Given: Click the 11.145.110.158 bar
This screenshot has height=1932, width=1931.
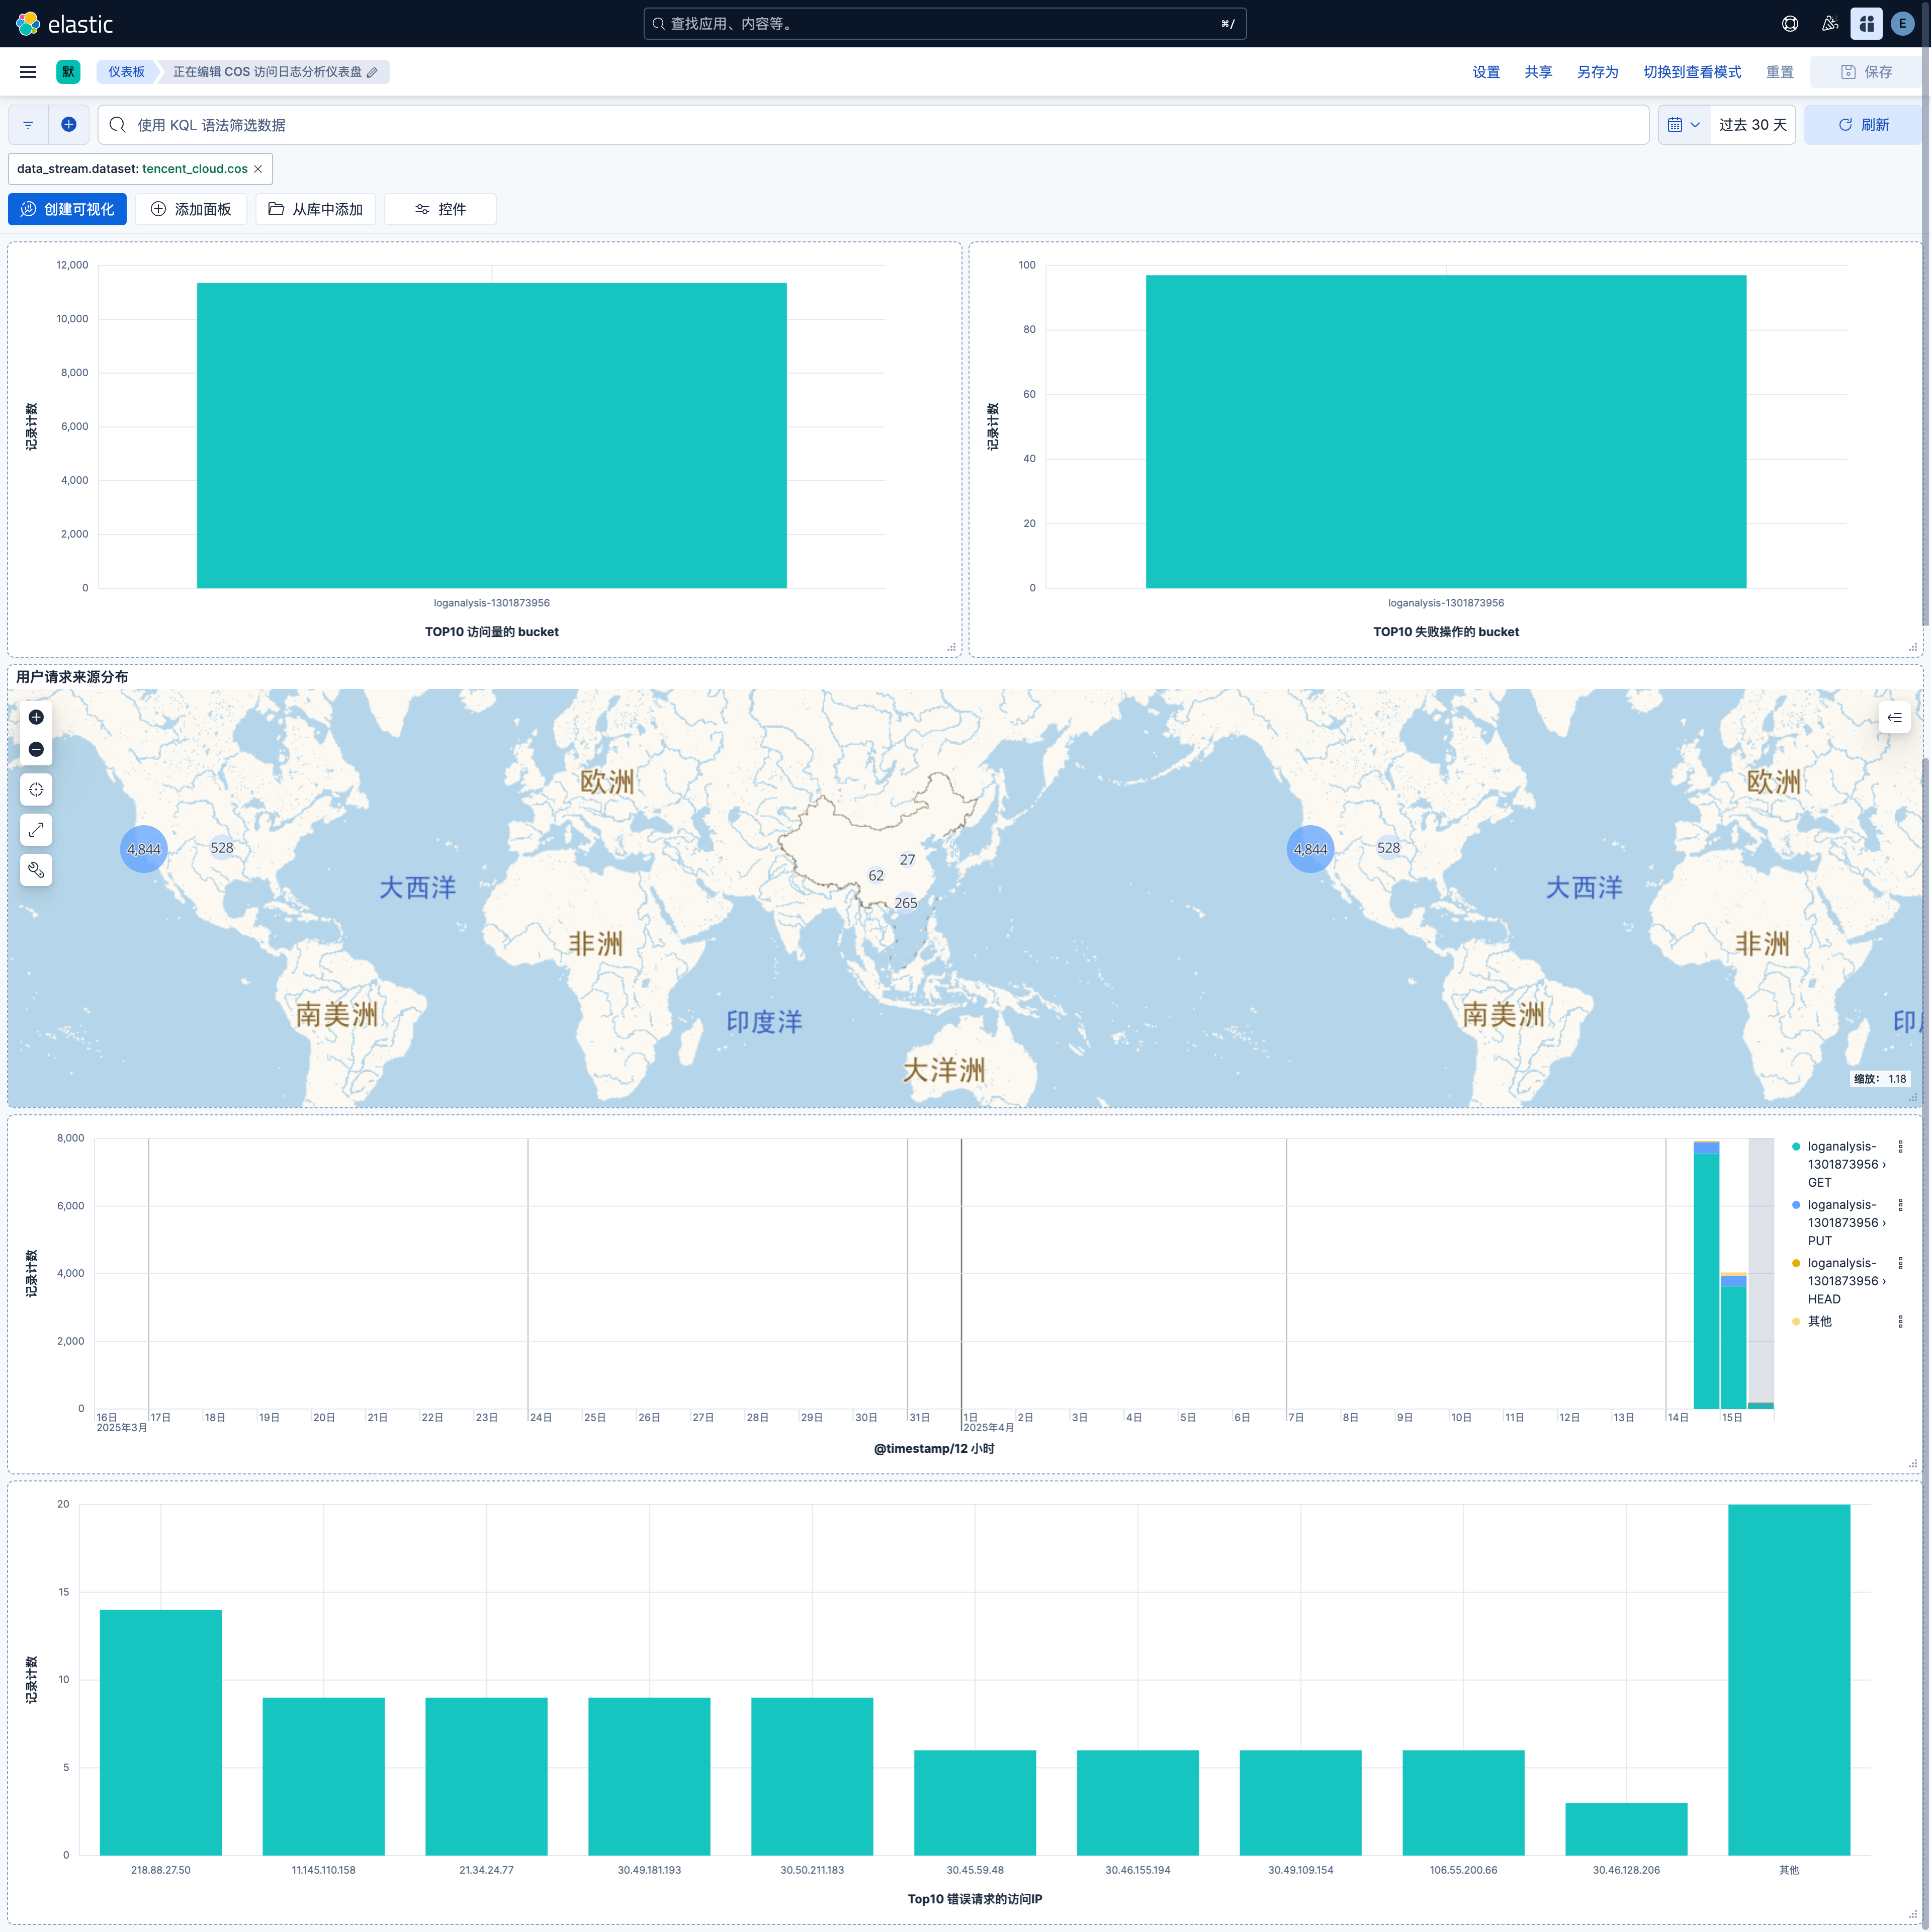Looking at the screenshot, I should click(323, 1776).
